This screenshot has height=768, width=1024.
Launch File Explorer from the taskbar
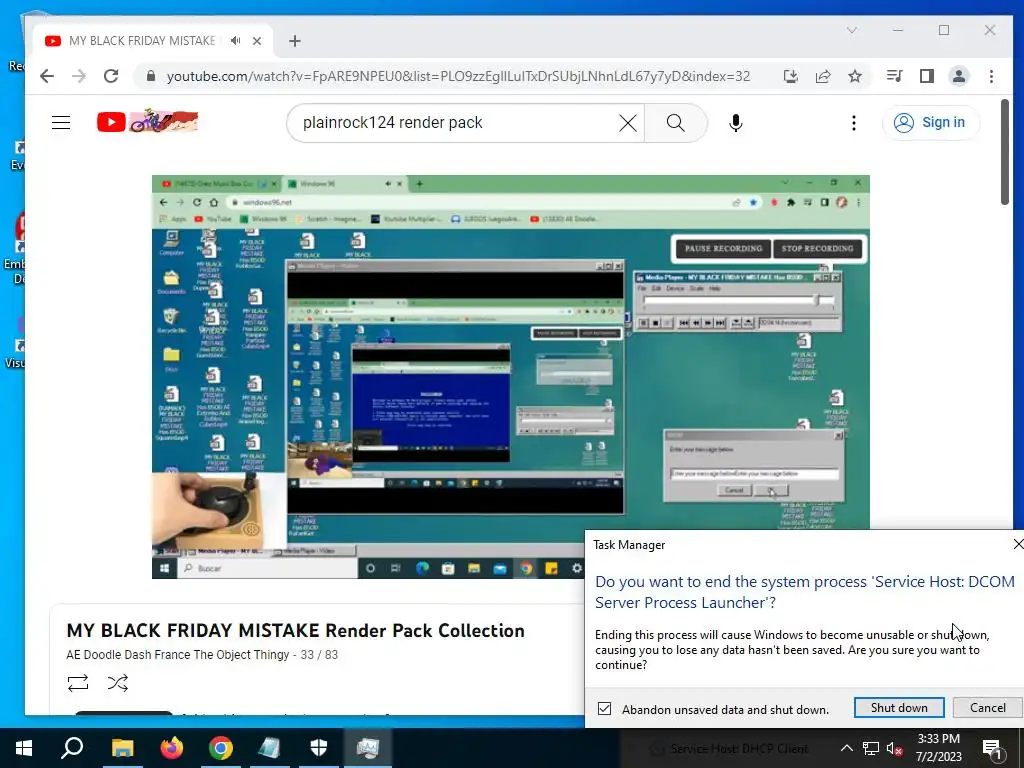122,748
